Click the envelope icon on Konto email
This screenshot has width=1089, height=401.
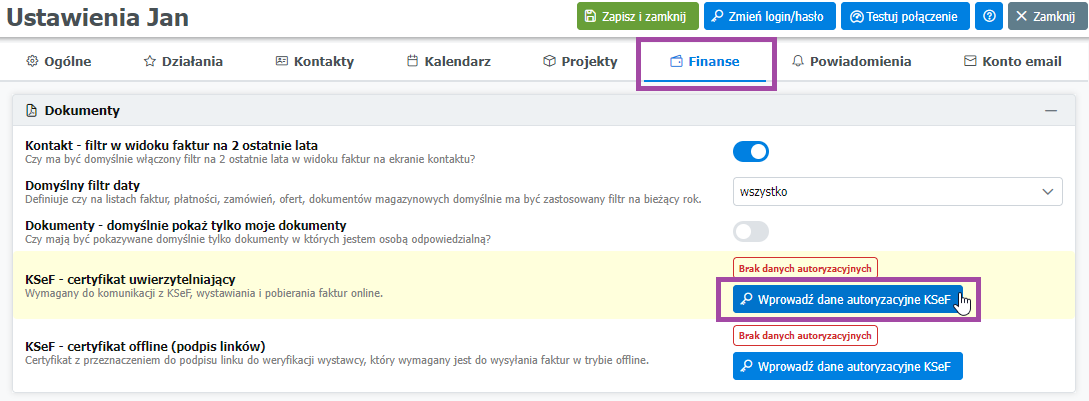(x=970, y=61)
